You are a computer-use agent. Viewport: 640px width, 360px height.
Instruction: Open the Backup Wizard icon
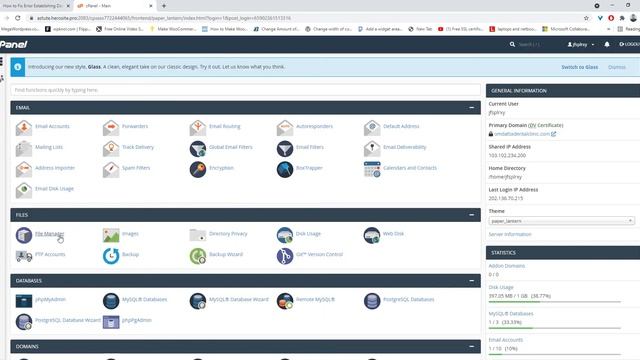(198, 256)
